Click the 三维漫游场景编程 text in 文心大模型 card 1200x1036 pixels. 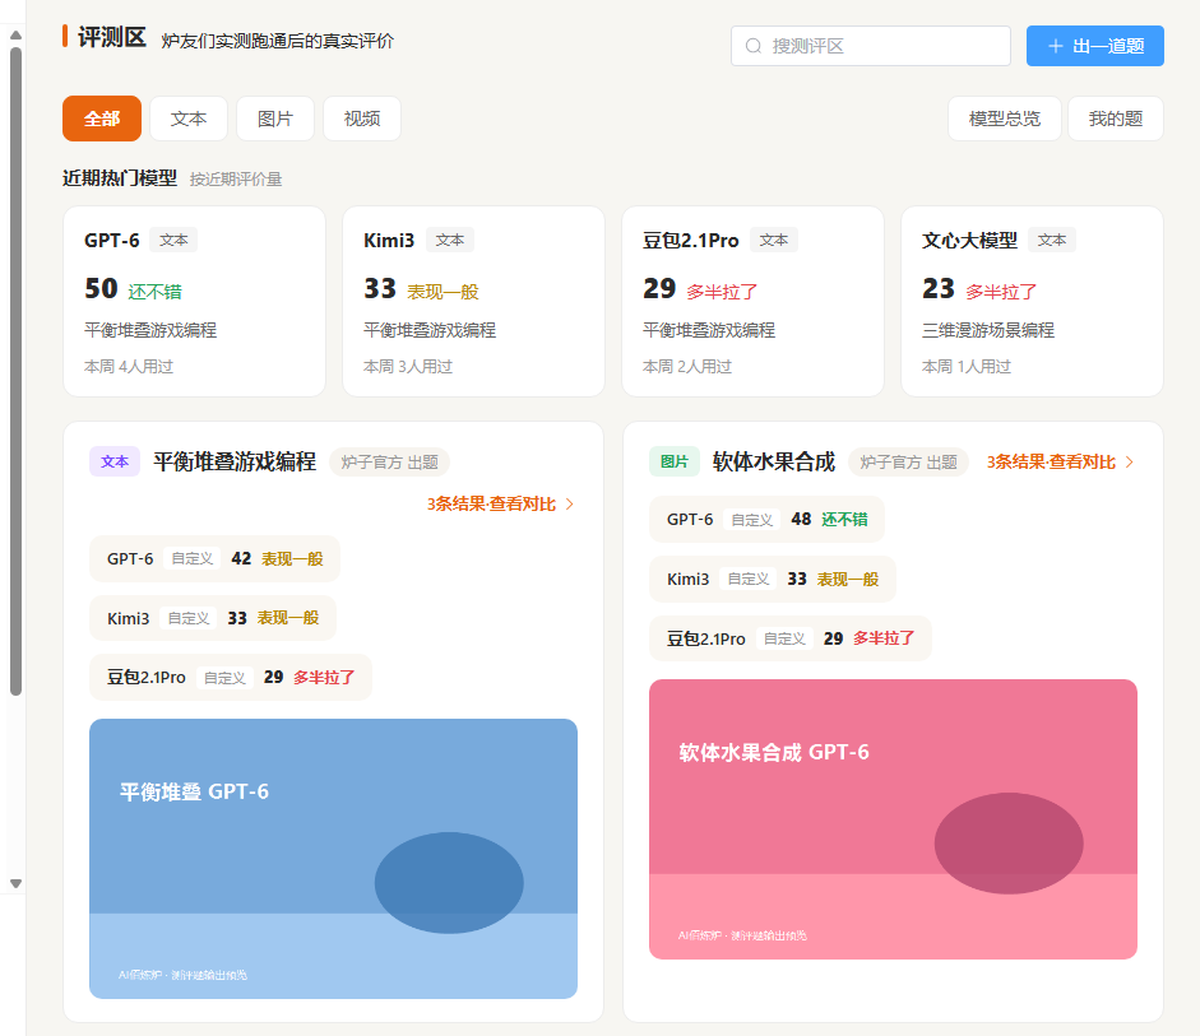tap(988, 330)
